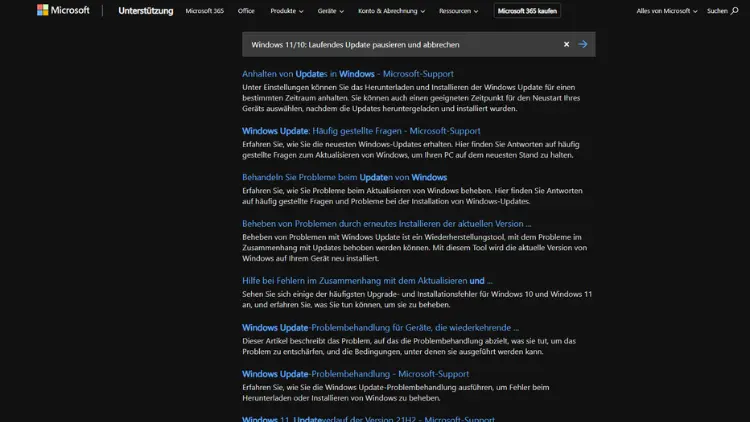Open Windows Update: Häufig gestellte Fragen result
750x422 pixels.
(x=361, y=131)
